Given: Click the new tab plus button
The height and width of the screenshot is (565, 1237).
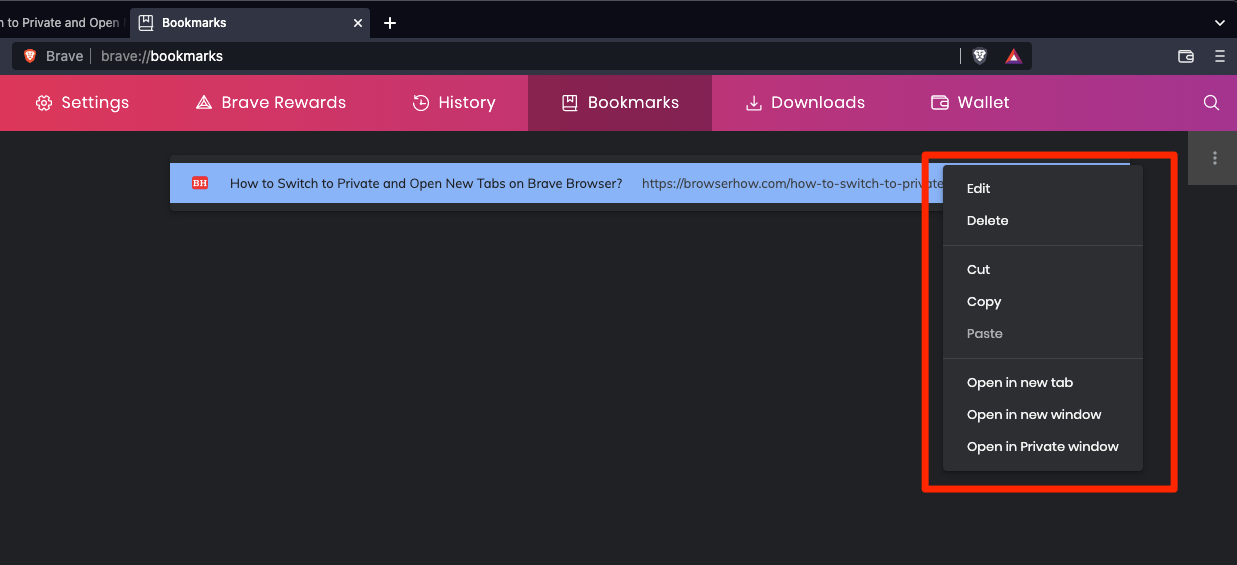Looking at the screenshot, I should tap(390, 23).
